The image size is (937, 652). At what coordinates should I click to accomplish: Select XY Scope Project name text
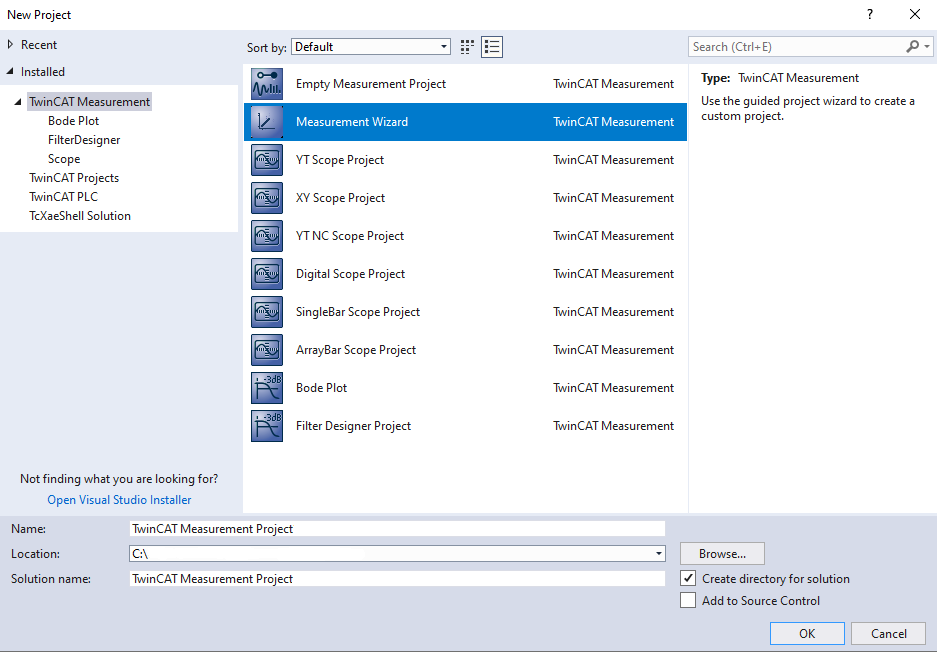340,198
